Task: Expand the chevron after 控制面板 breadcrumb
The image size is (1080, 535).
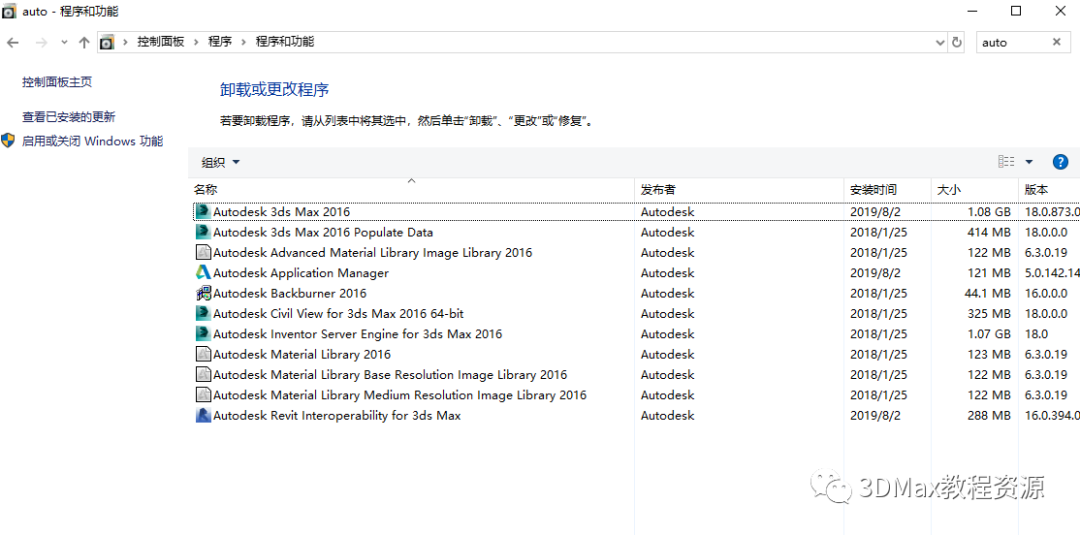Action: coord(196,42)
